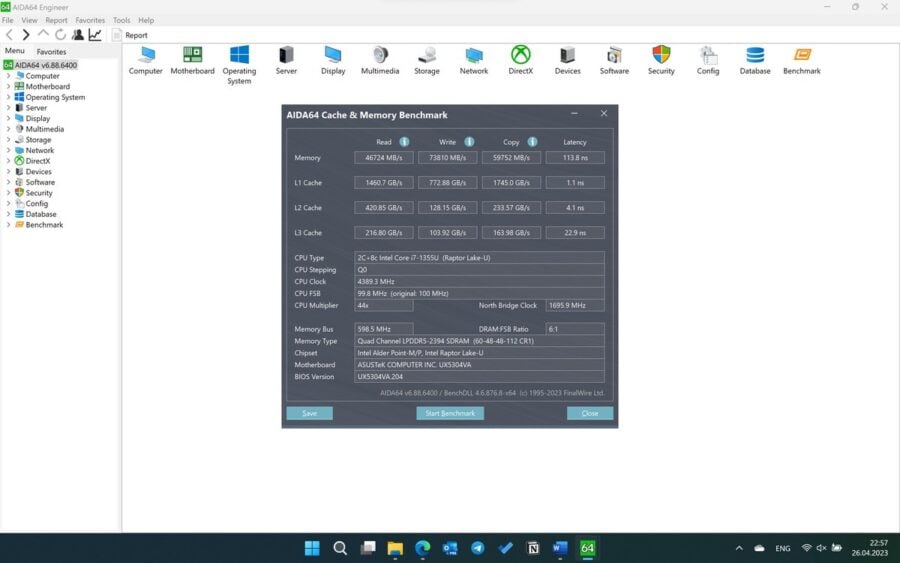The image size is (900, 563).
Task: Open Windows Search on taskbar
Action: (340, 548)
